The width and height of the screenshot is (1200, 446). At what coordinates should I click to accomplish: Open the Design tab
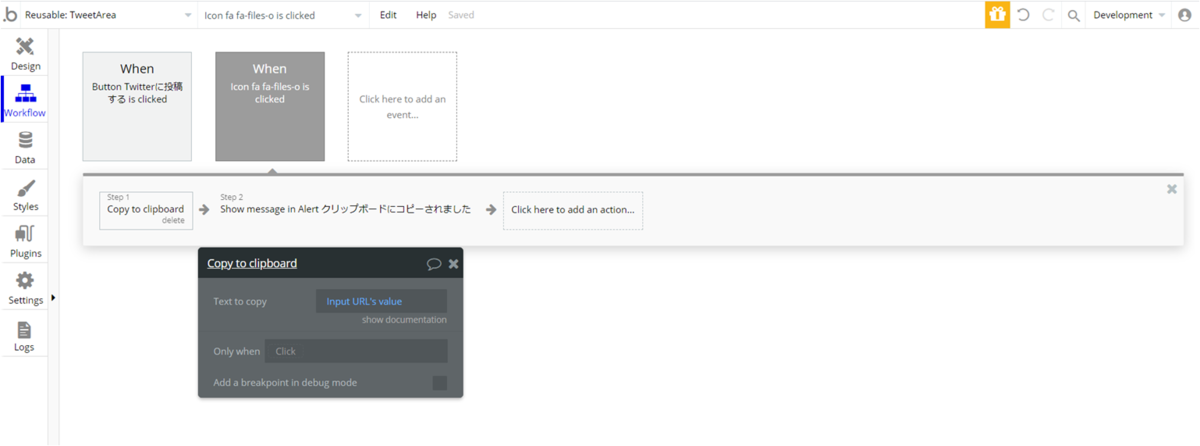(x=25, y=54)
